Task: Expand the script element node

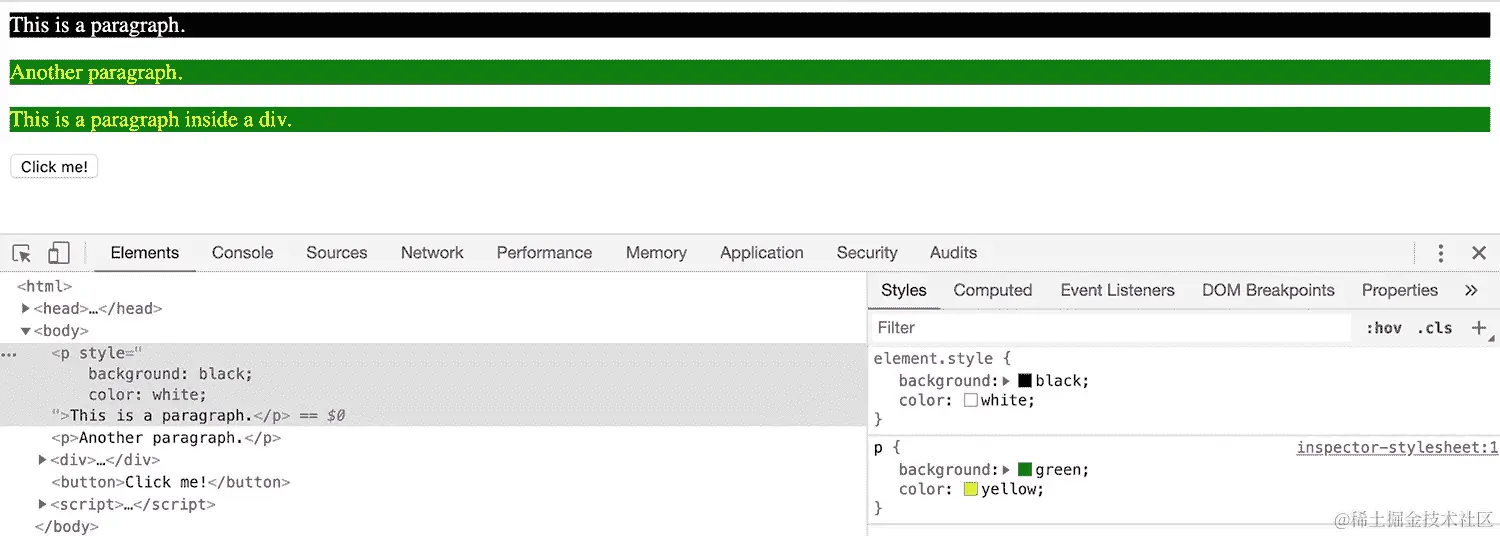Action: pyautogui.click(x=43, y=504)
